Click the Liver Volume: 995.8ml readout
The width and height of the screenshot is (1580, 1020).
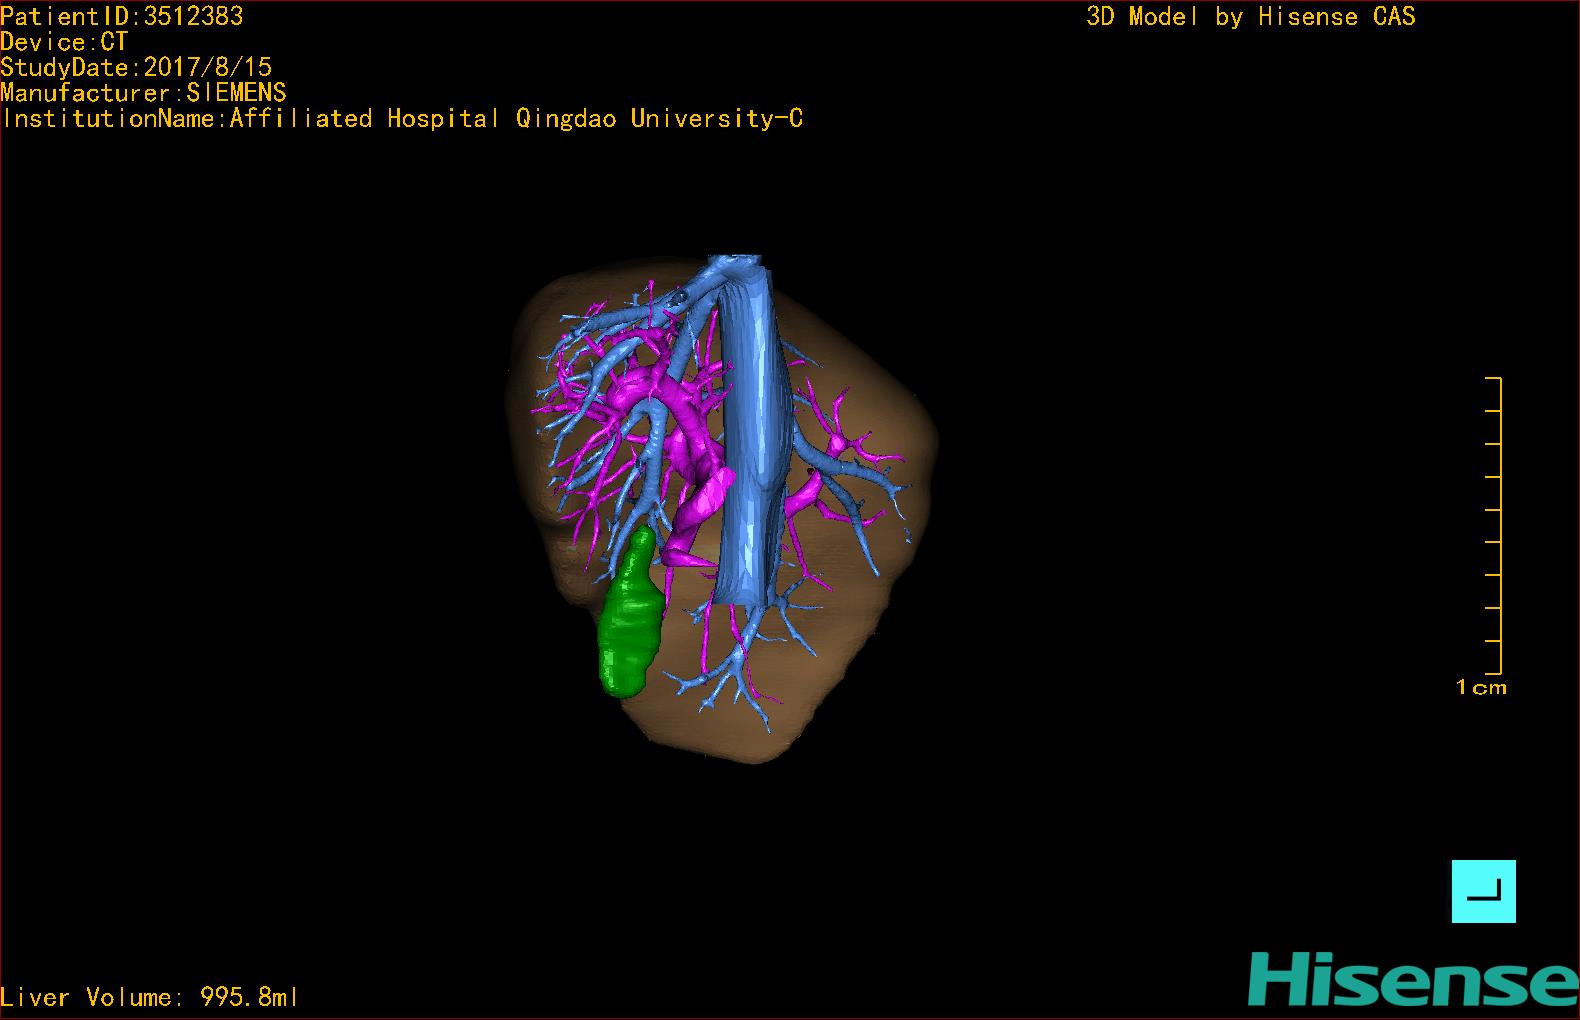coord(149,997)
